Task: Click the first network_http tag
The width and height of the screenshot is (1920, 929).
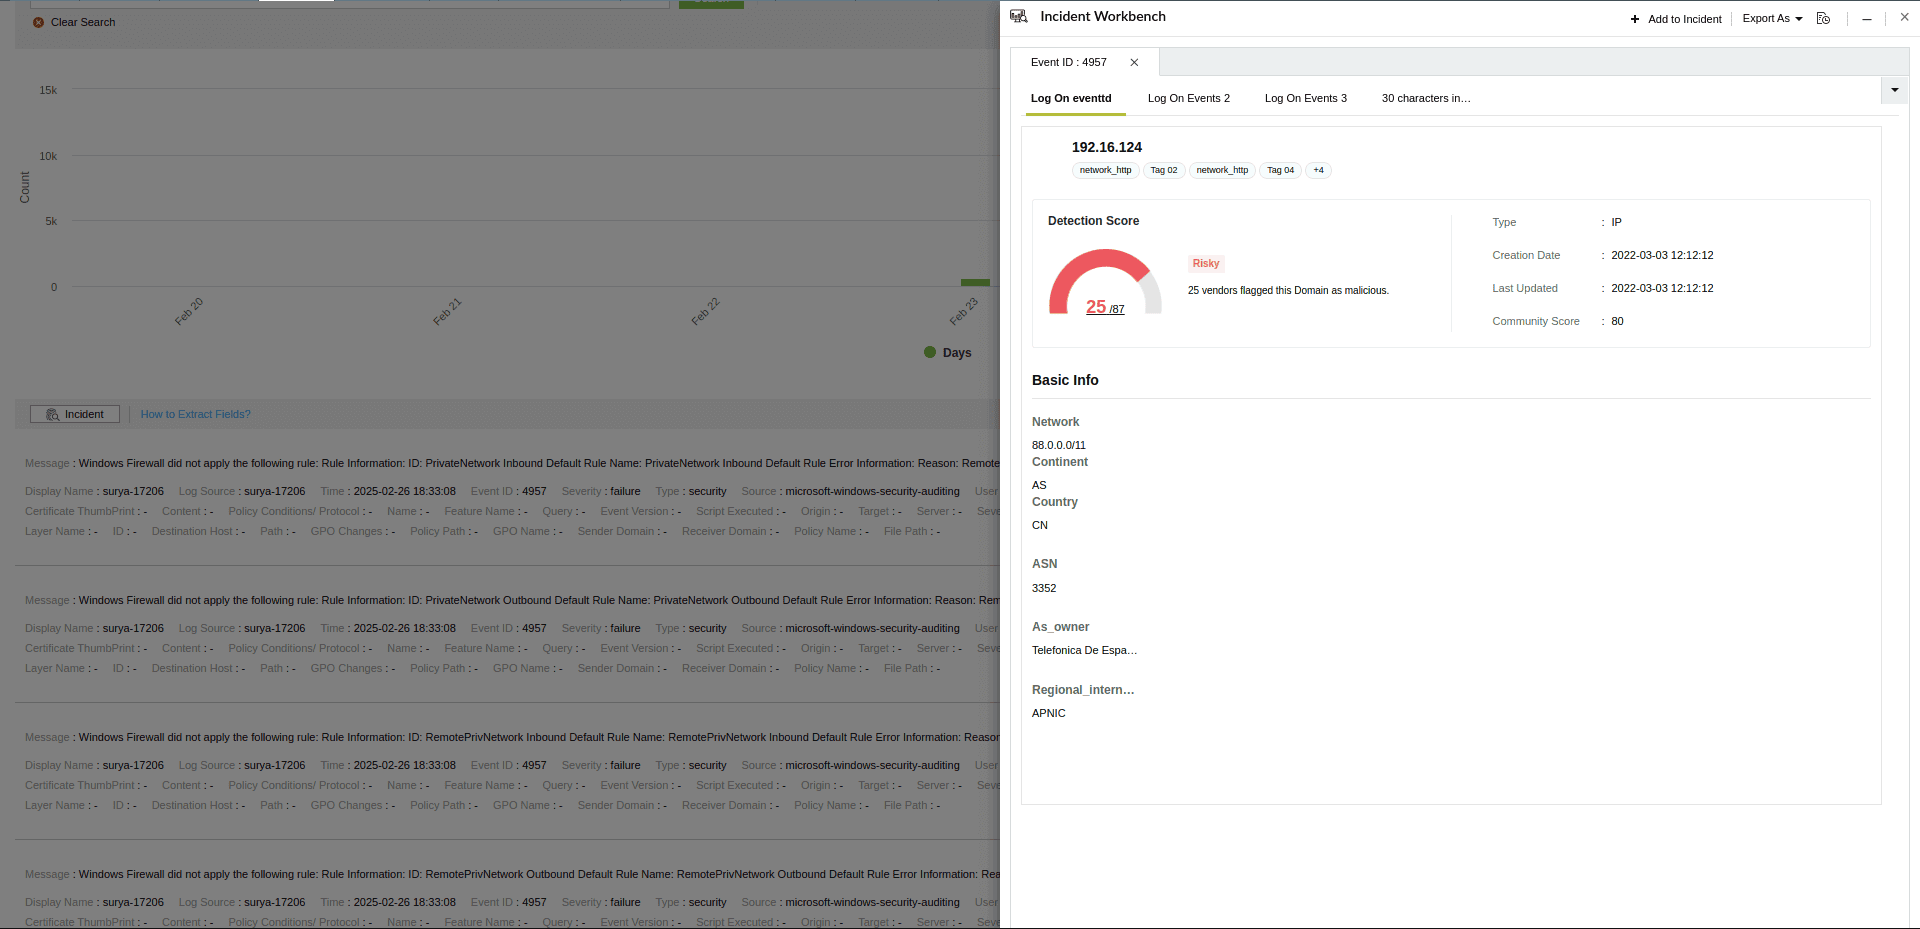Action: click(1105, 170)
